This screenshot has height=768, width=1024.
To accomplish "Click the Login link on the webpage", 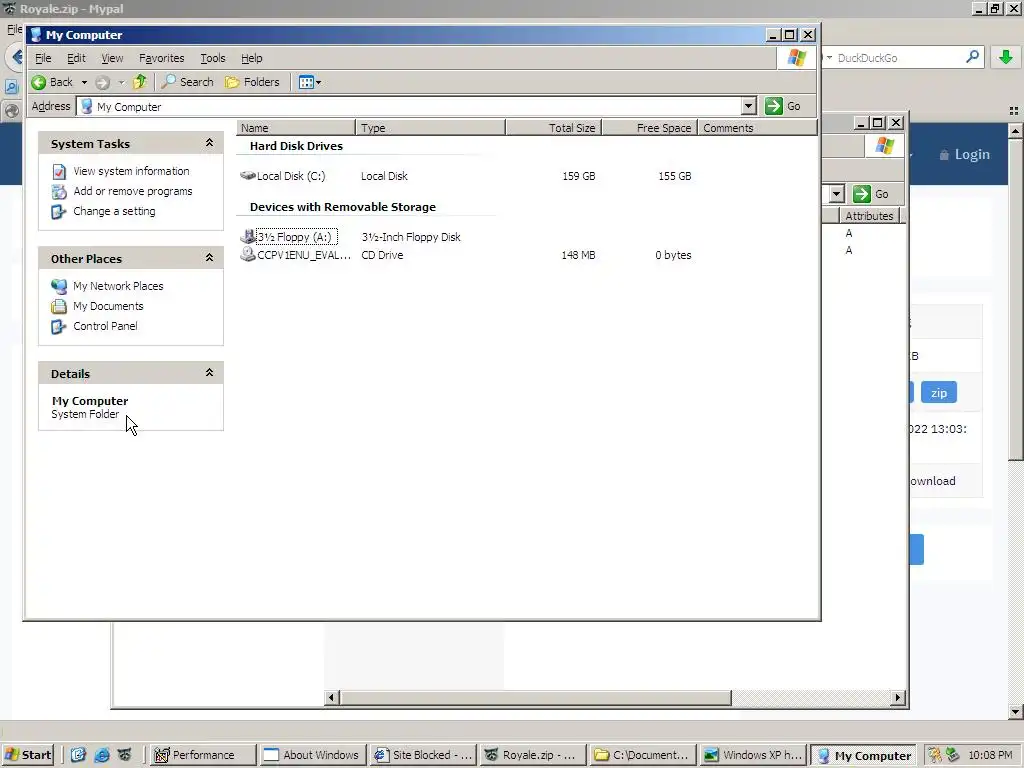I will coord(965,155).
